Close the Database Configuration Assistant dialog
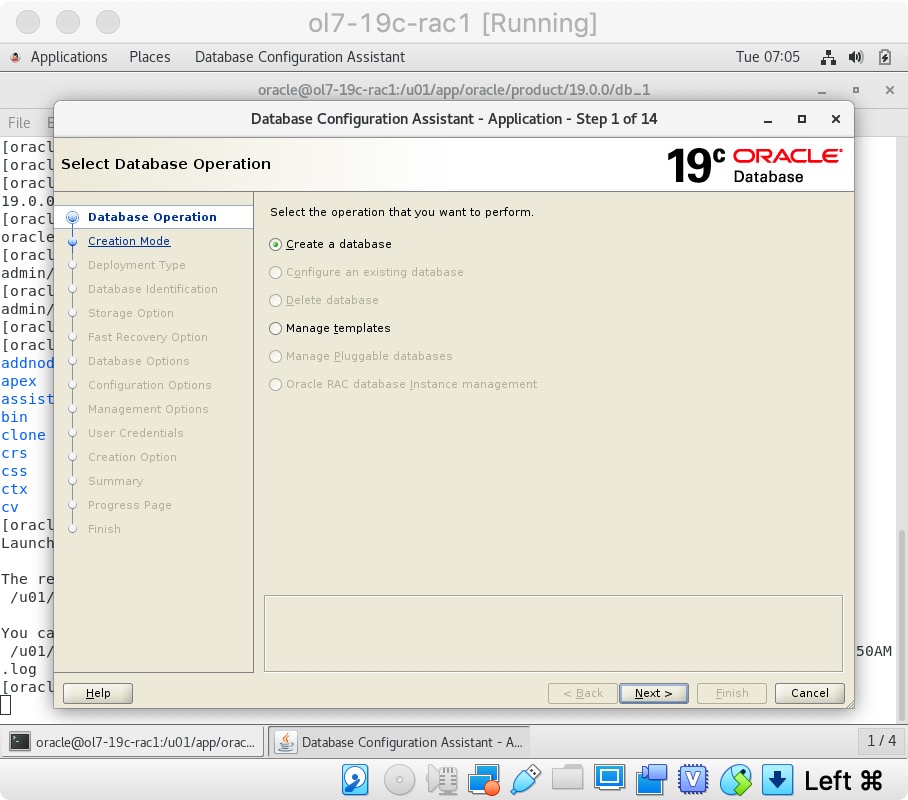This screenshot has width=908, height=800. (x=836, y=119)
